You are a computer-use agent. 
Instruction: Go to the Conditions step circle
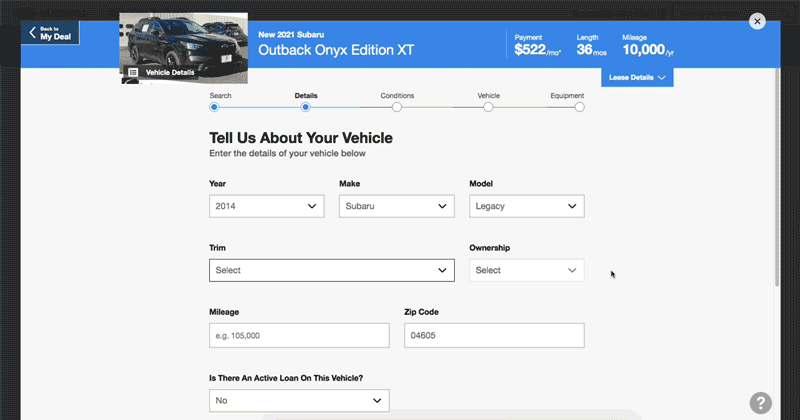pyautogui.click(x=397, y=107)
